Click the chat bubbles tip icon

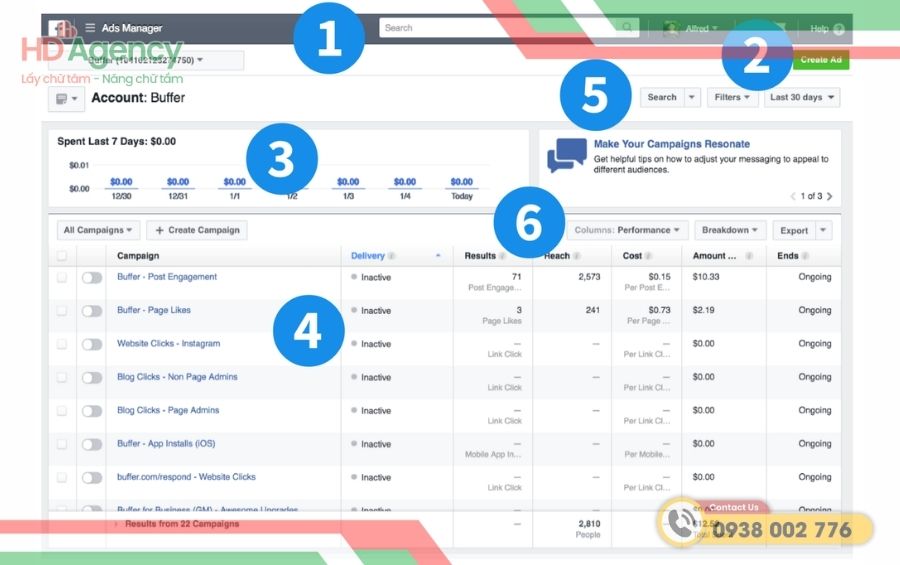click(567, 155)
